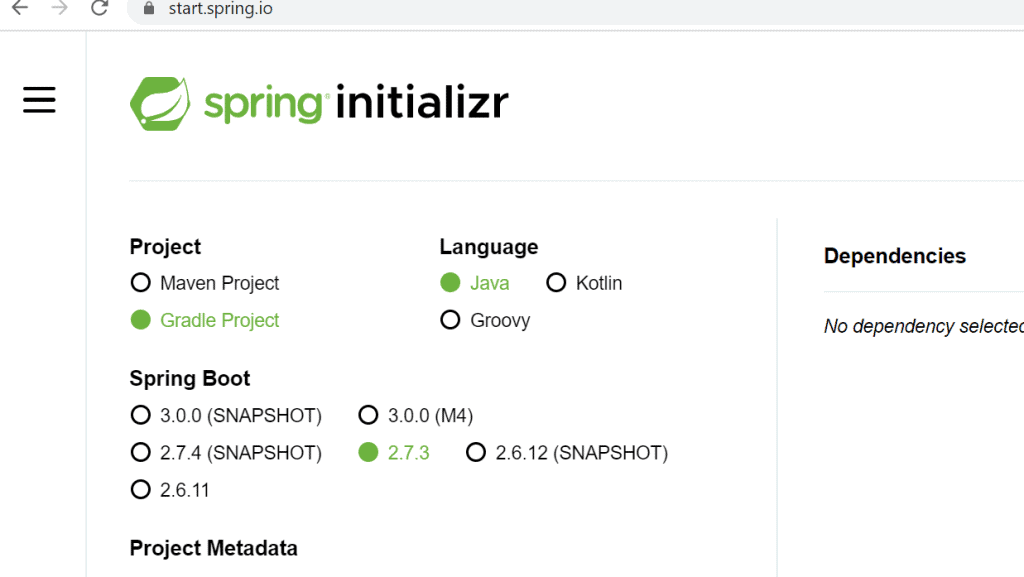Click the Dependencies section heading
This screenshot has height=577, width=1024.
tap(894, 256)
